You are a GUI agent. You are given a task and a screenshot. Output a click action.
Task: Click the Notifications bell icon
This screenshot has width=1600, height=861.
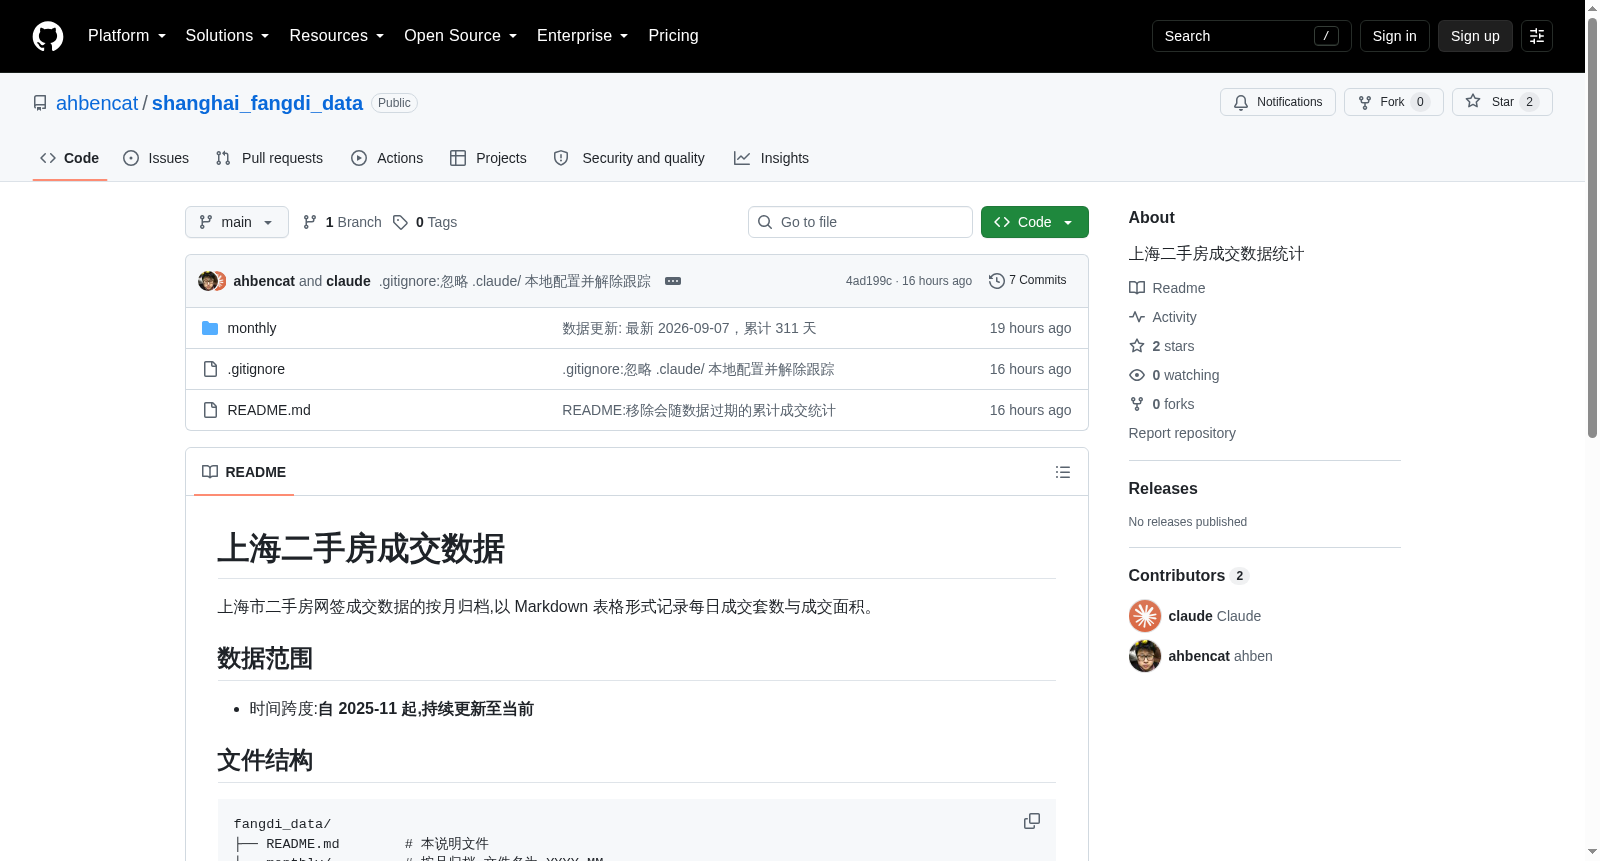pos(1241,102)
